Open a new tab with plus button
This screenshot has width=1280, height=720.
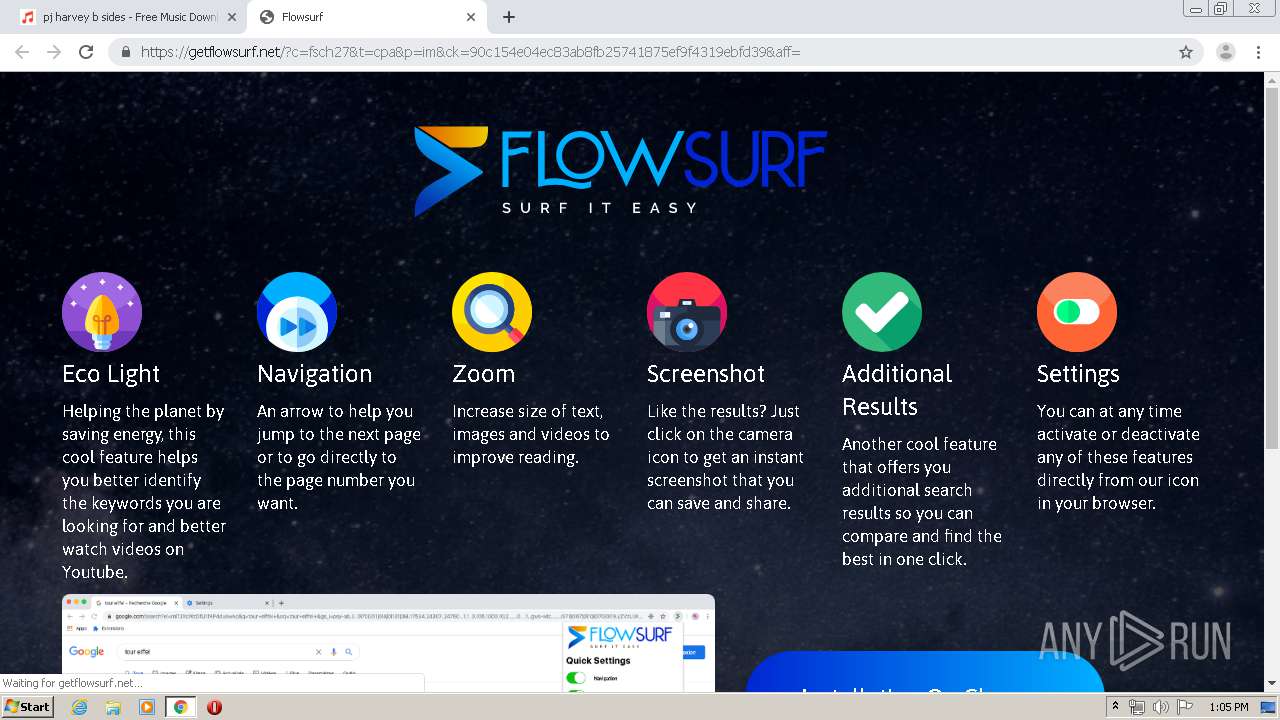[x=509, y=17]
